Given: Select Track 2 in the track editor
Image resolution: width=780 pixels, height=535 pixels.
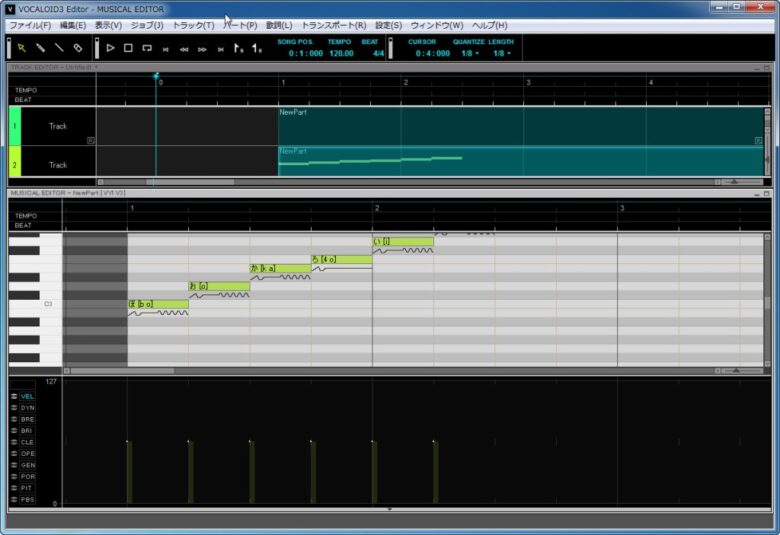Looking at the screenshot, I should pyautogui.click(x=58, y=165).
